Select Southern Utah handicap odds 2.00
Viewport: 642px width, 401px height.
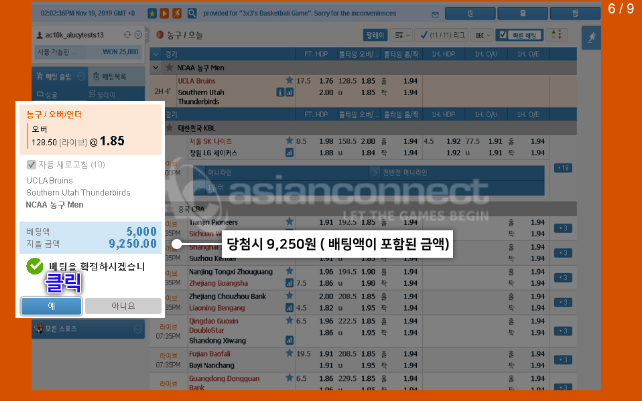[x=326, y=93]
